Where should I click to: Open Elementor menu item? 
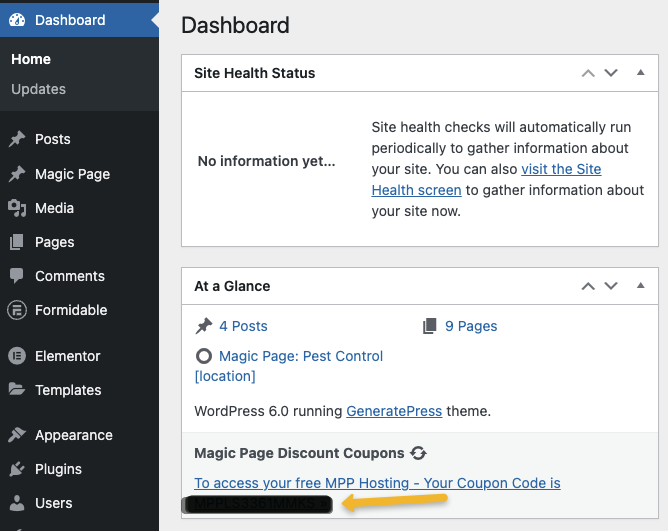(67, 356)
